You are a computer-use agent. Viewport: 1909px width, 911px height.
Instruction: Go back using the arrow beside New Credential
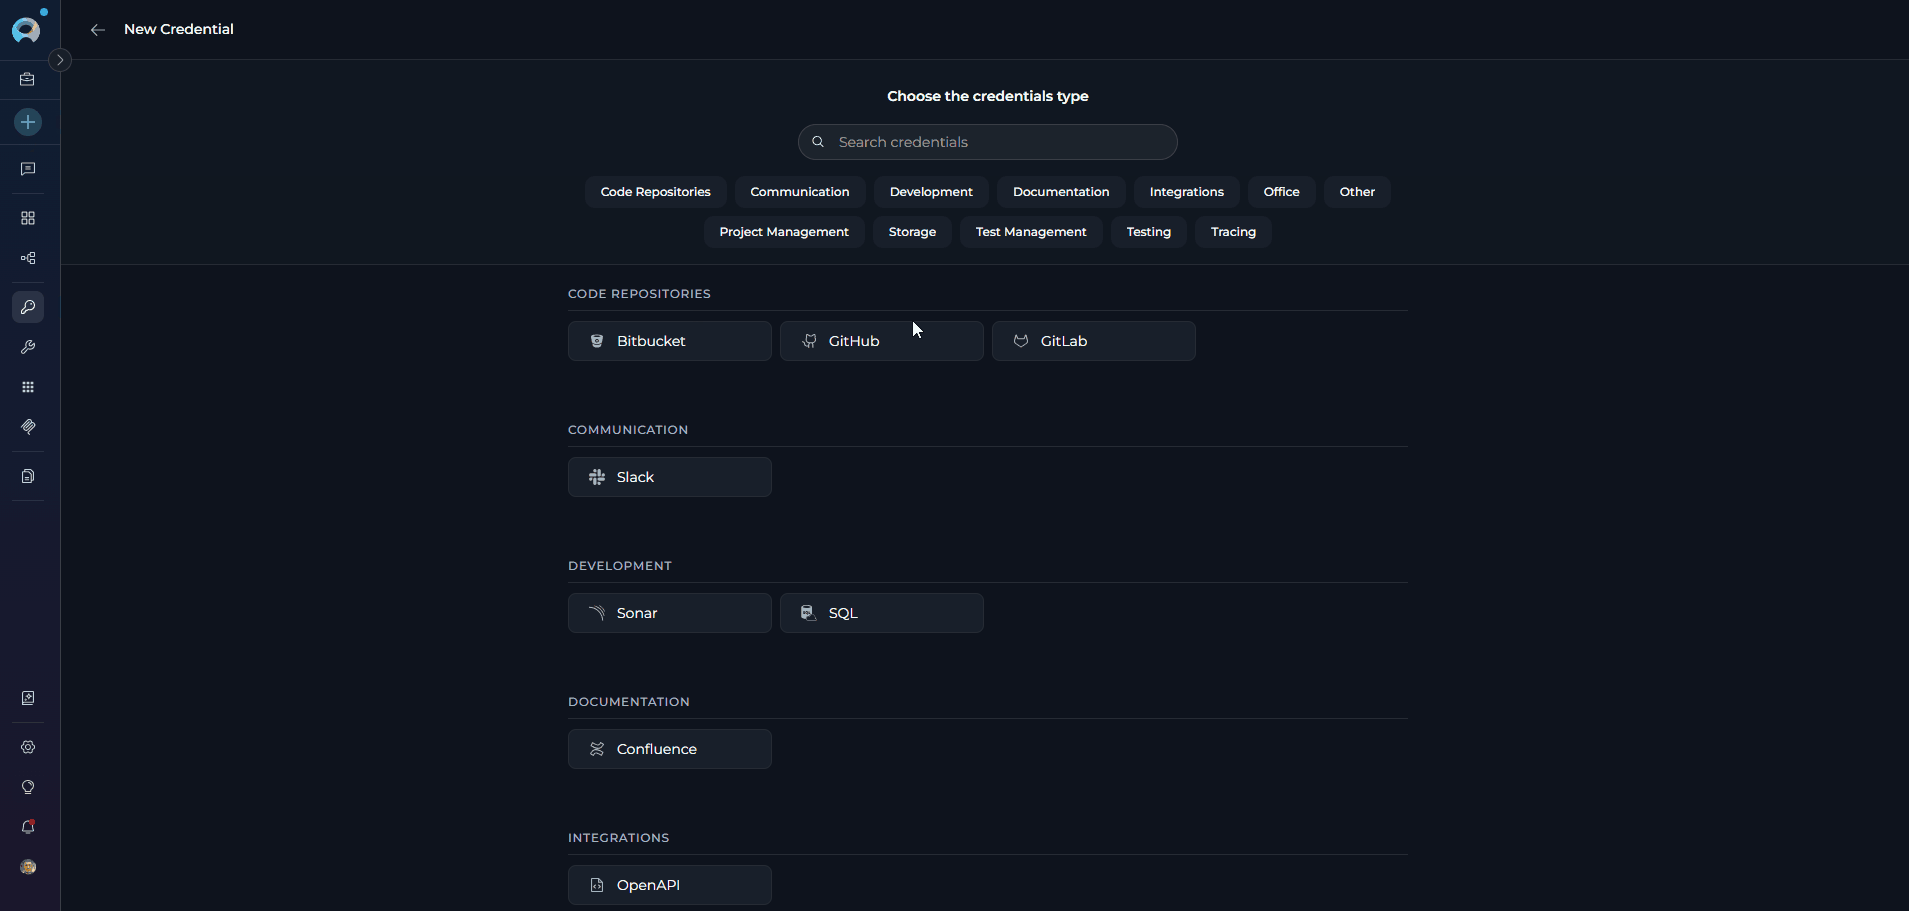[x=98, y=30]
